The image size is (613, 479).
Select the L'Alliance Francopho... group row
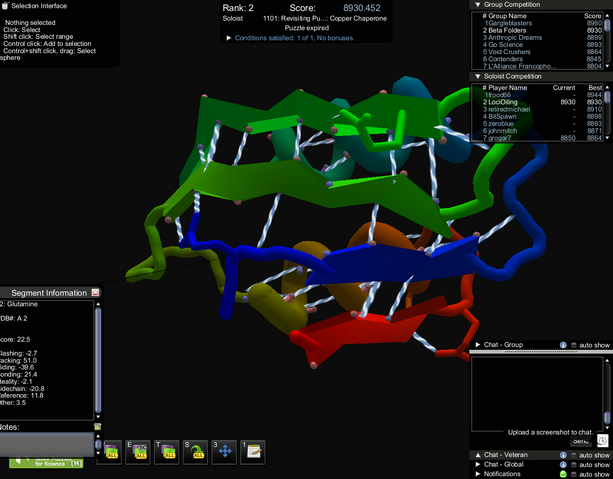542,66
